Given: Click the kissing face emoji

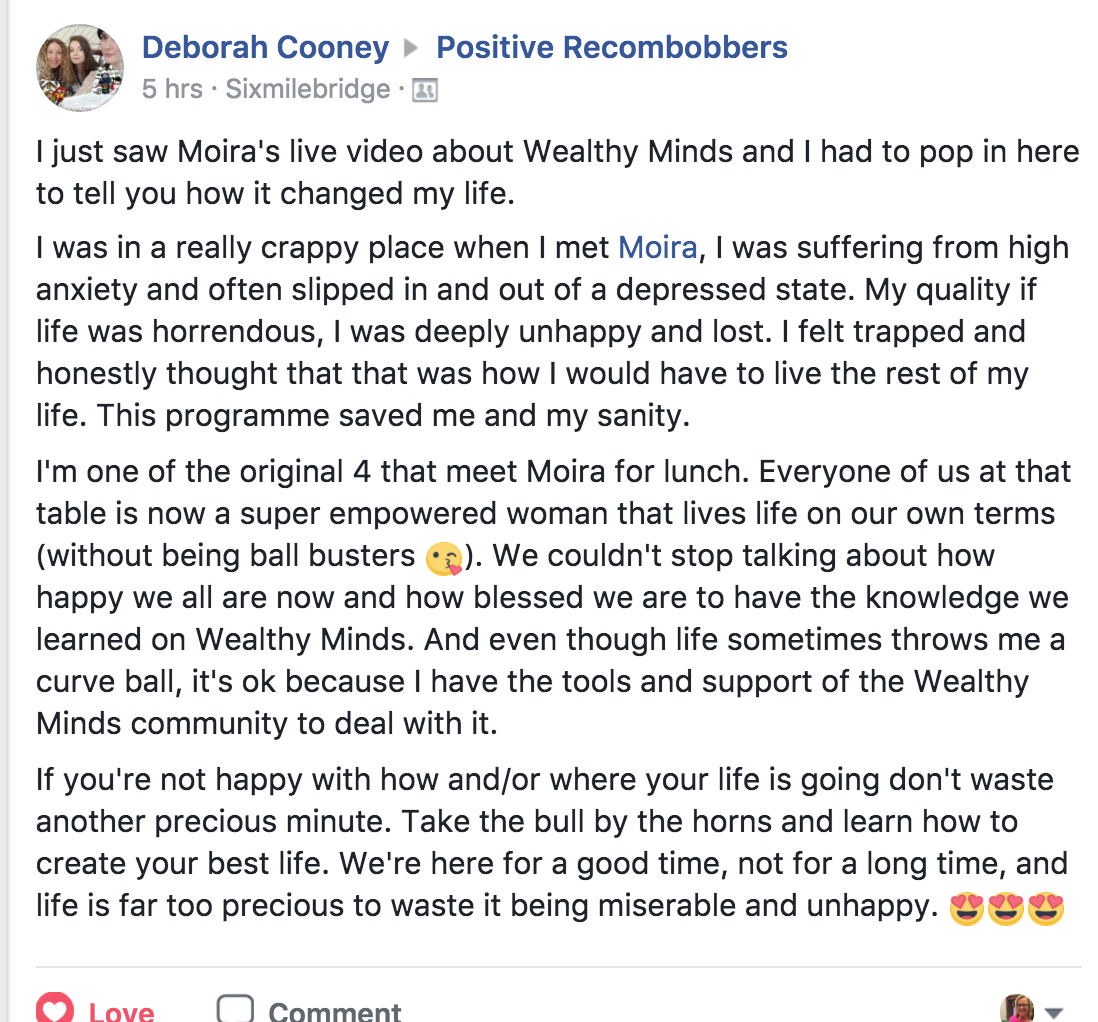Looking at the screenshot, I should [442, 559].
